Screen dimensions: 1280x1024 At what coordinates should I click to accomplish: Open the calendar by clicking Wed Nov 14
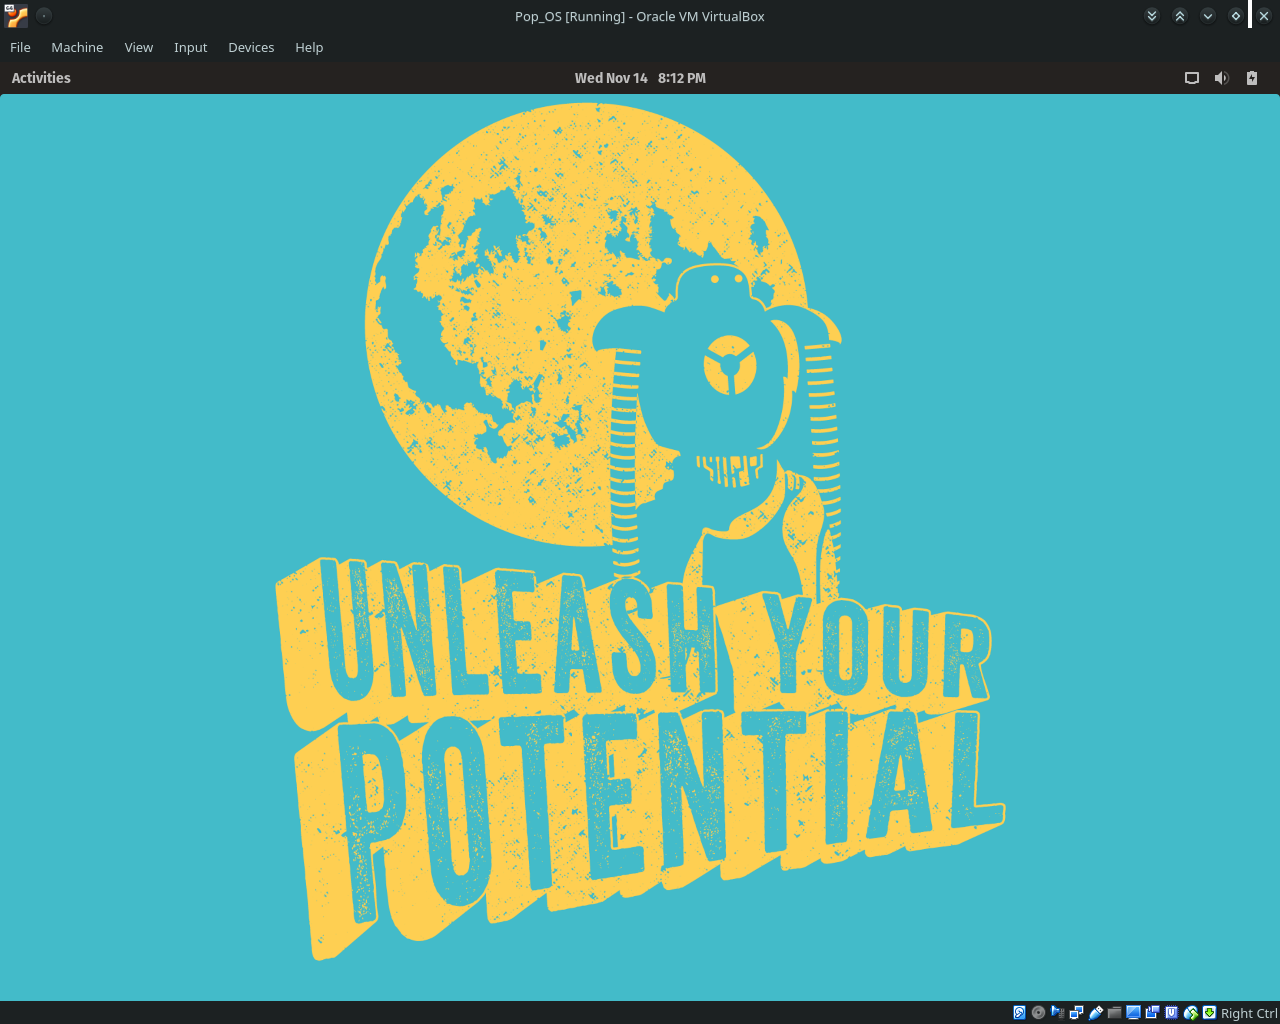coord(639,77)
